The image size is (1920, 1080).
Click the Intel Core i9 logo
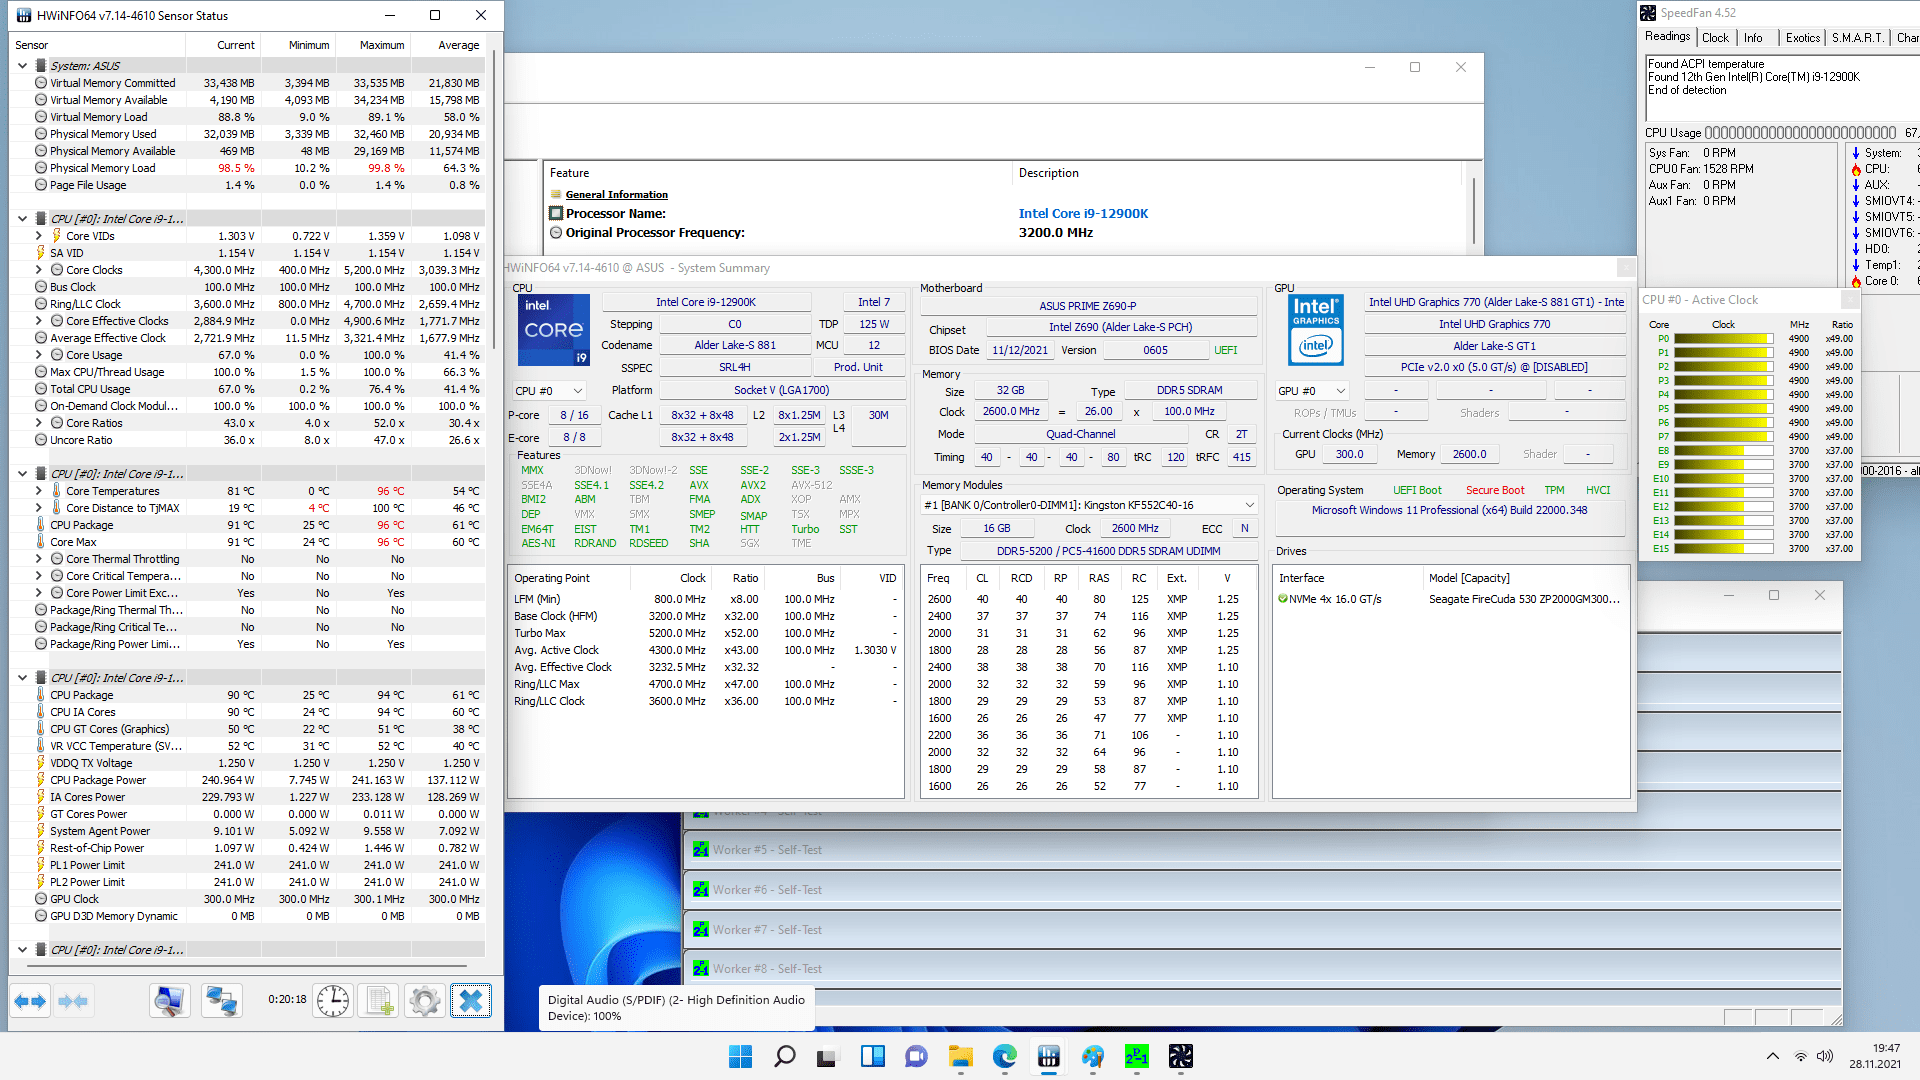[x=554, y=330]
